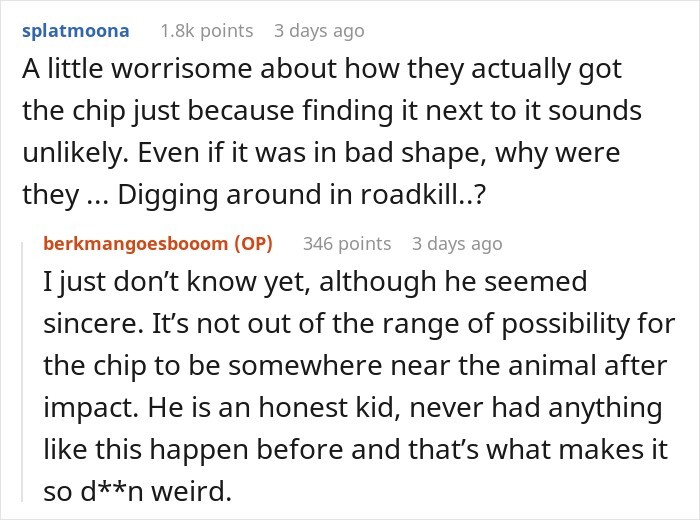Click the reply line 'I just don't know yet'
This screenshot has width=700, height=520.
pos(315,282)
